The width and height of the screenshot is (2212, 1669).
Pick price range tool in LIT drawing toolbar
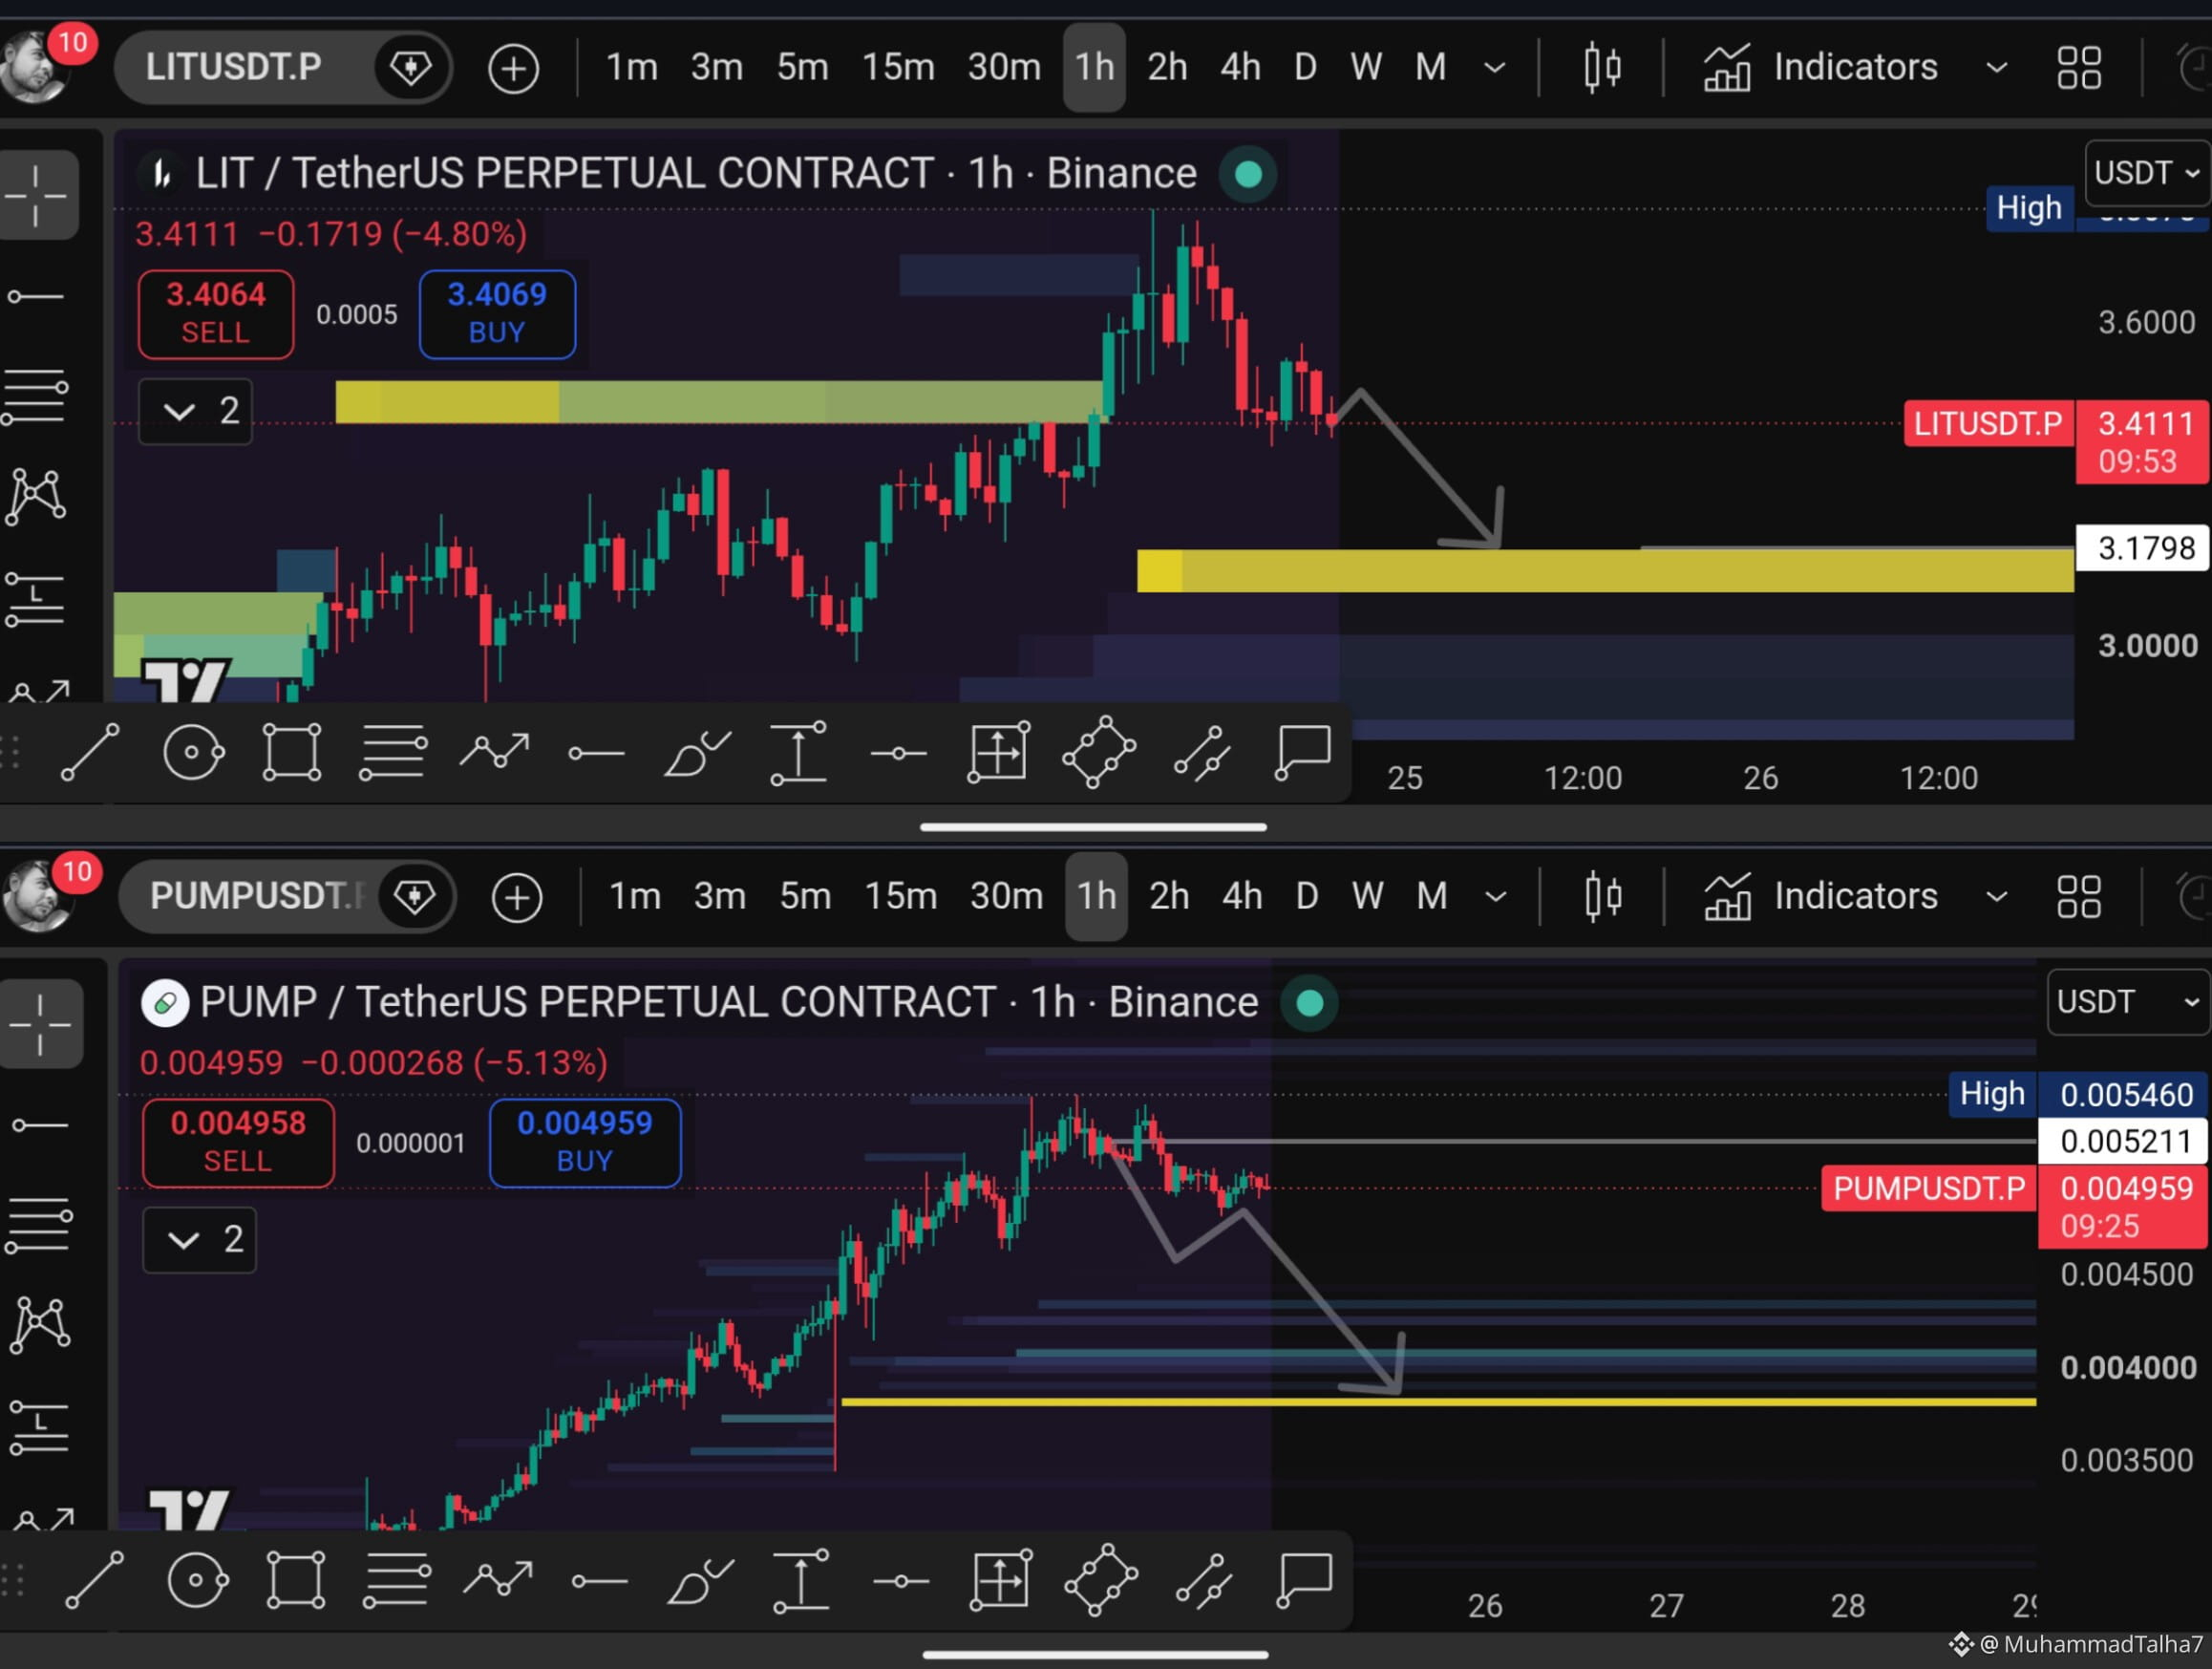(x=799, y=753)
